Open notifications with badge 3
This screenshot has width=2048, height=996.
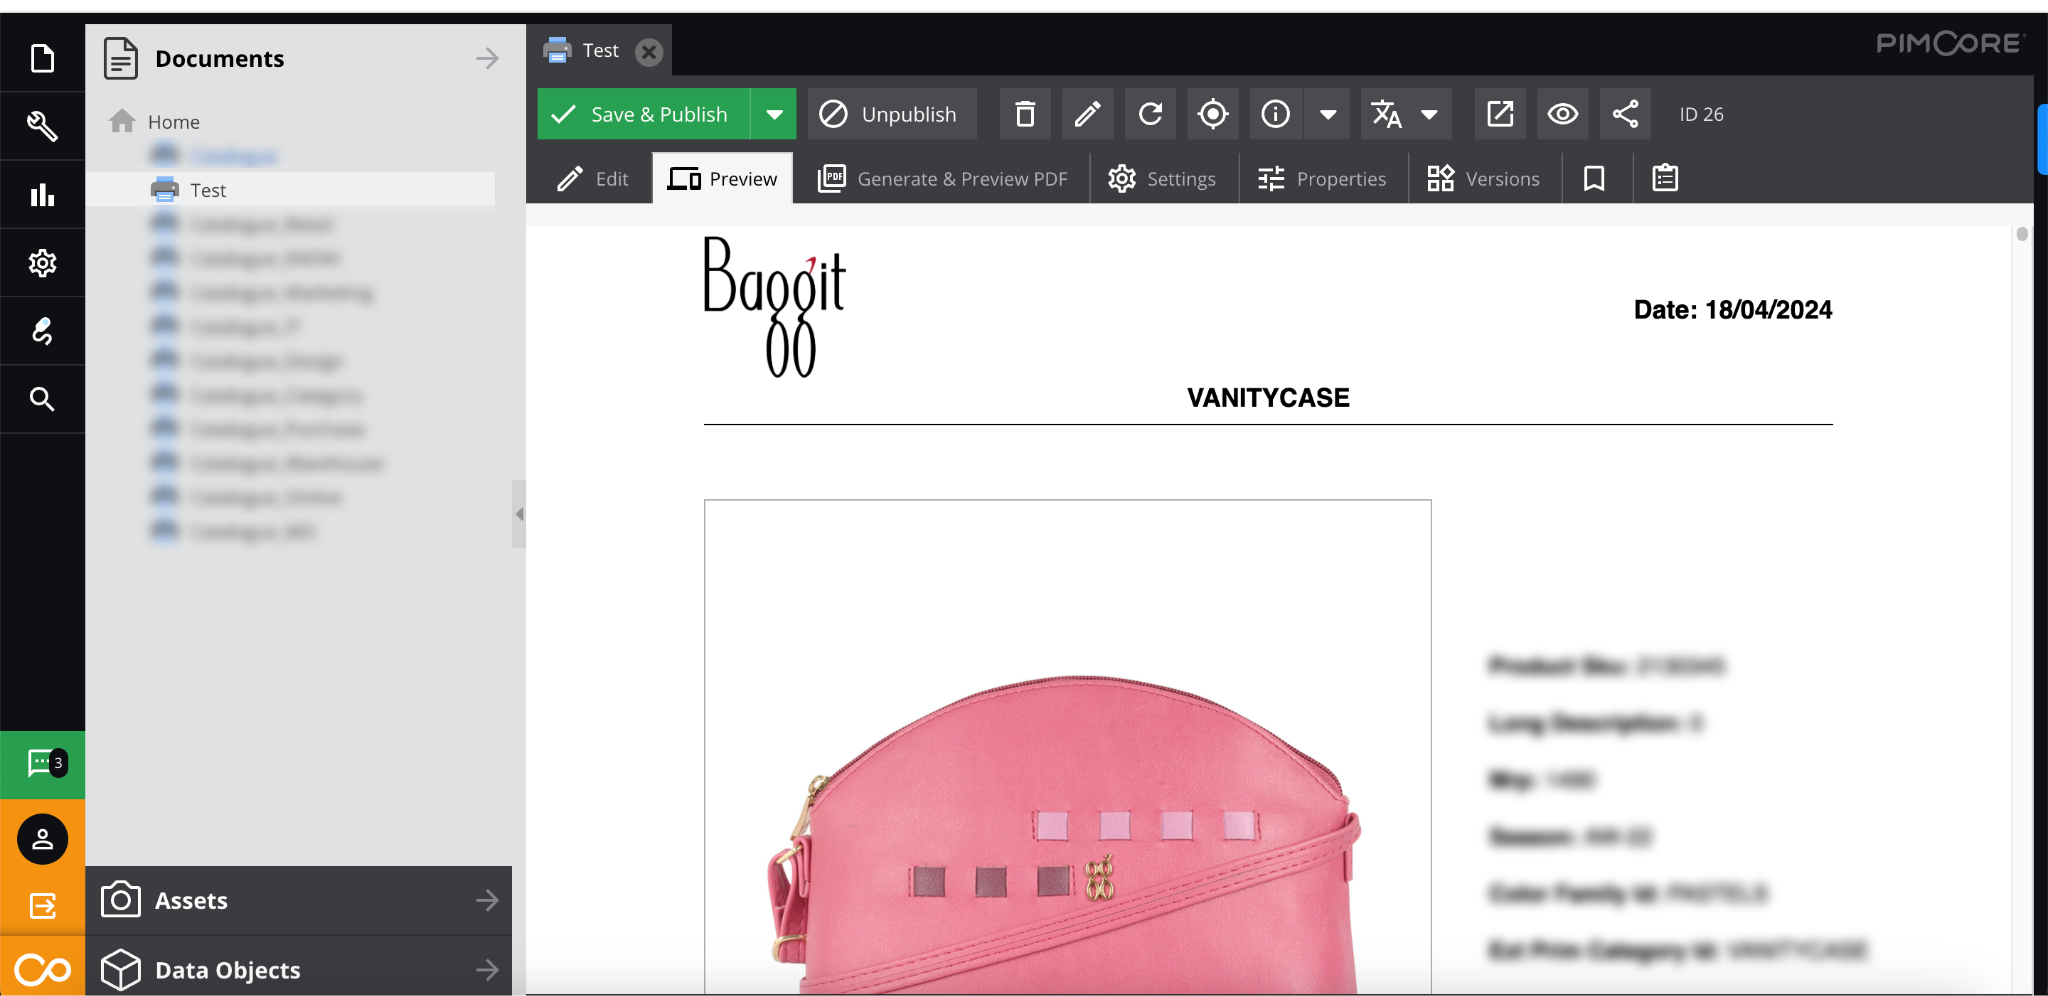[42, 764]
